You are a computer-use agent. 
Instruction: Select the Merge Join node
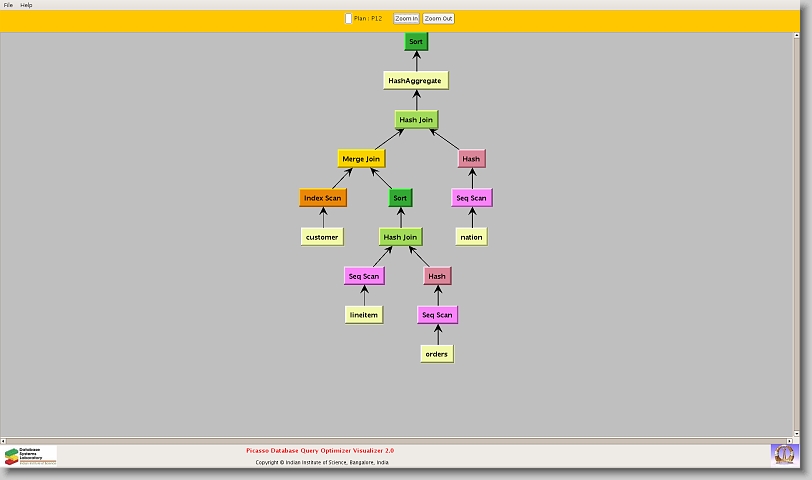click(x=361, y=158)
